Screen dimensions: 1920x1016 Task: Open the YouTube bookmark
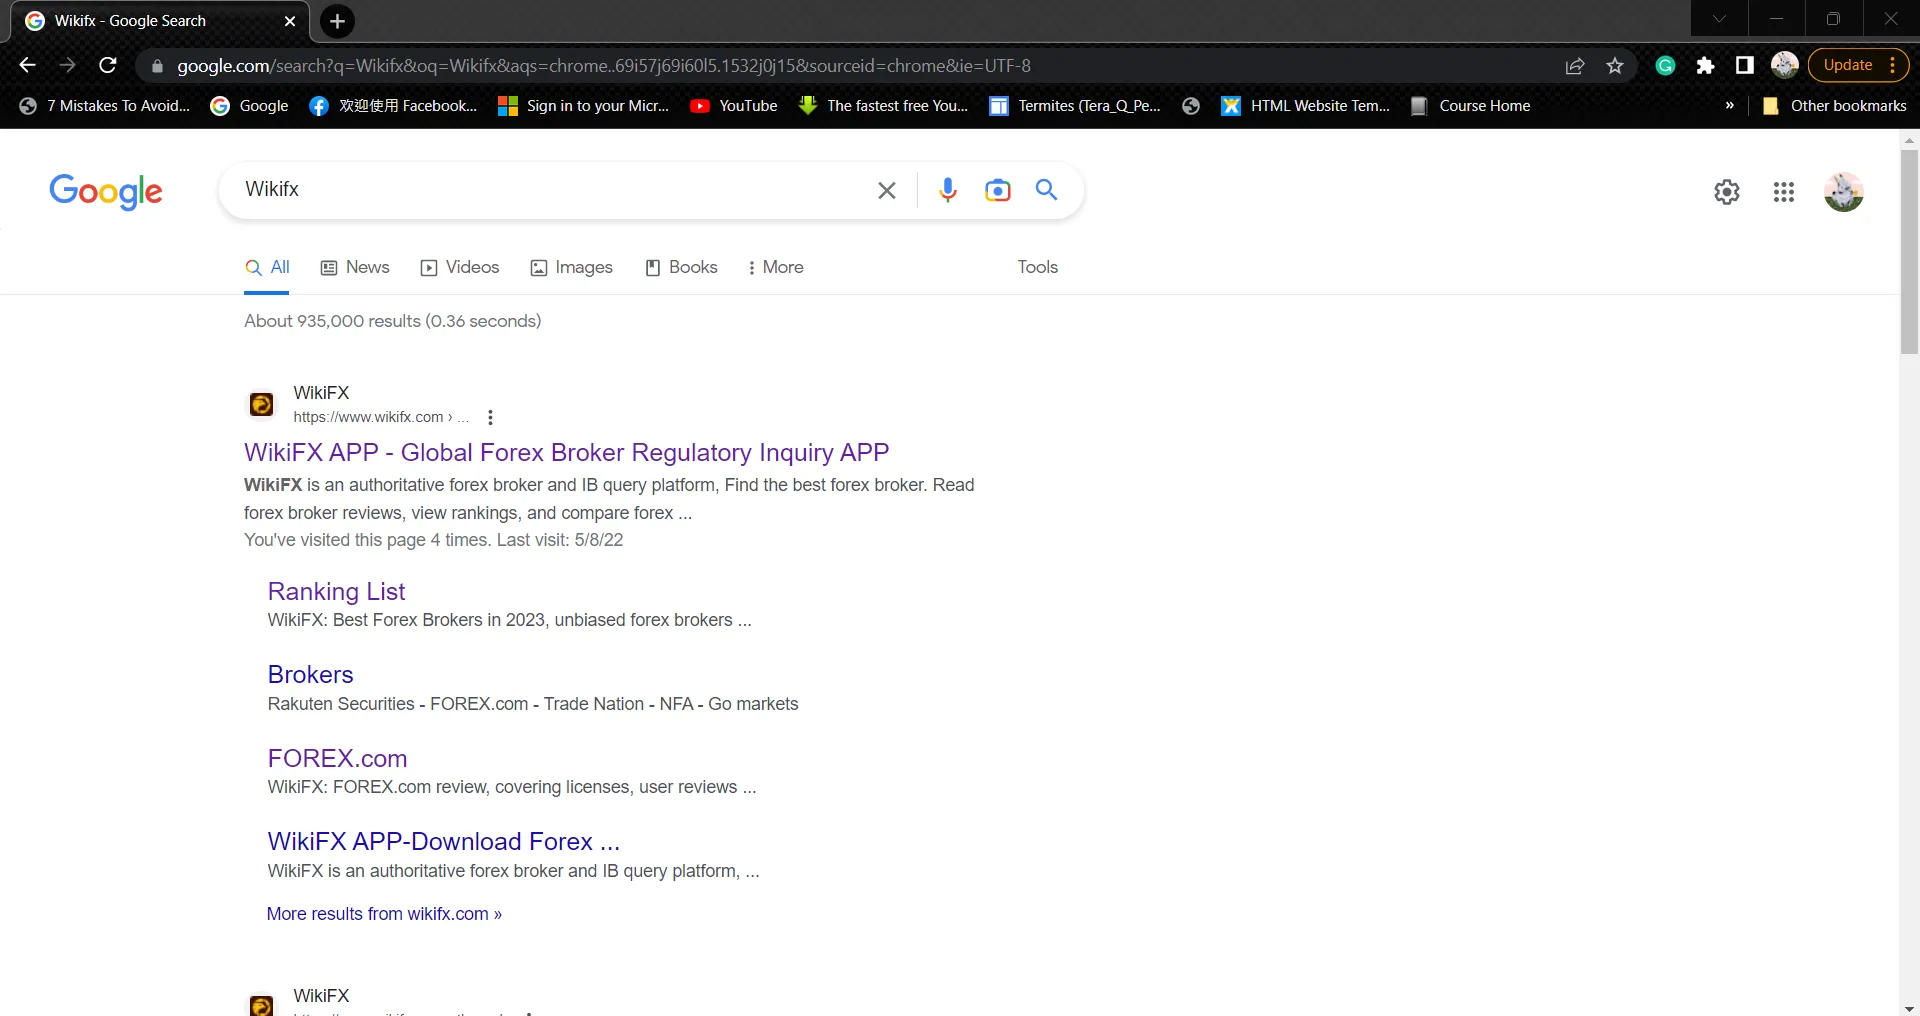pos(734,106)
